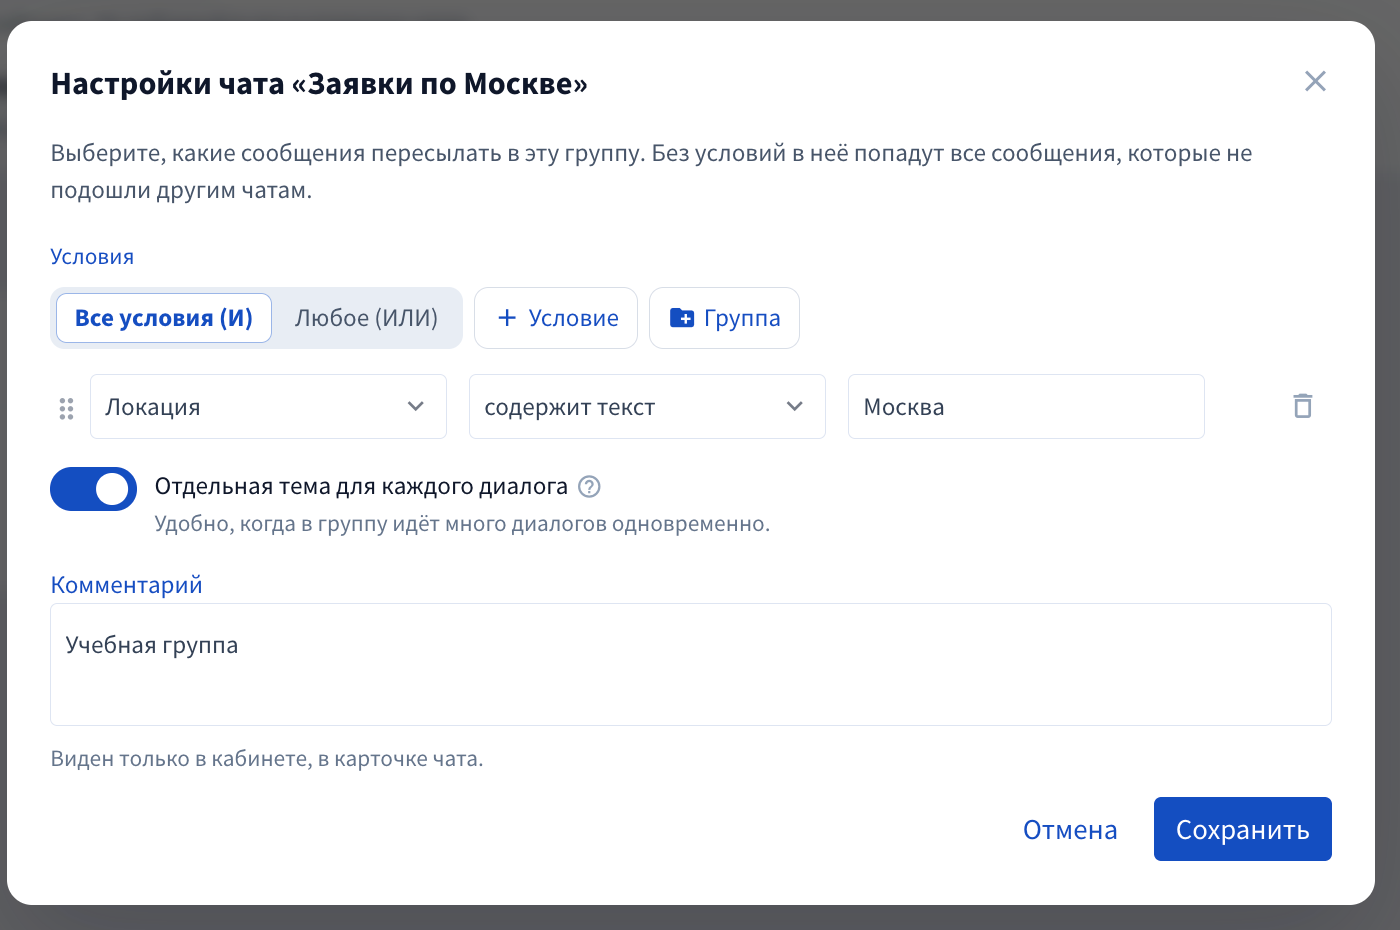Open the Локация field dropdown

[x=268, y=406]
